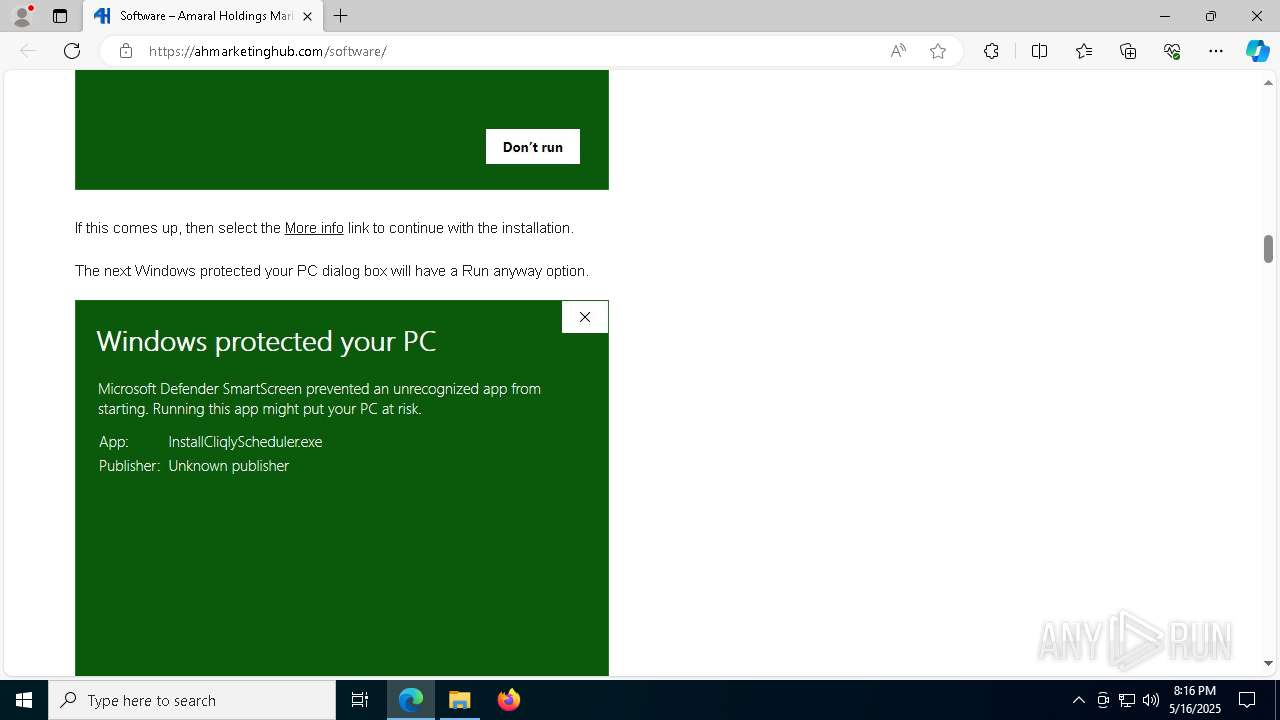Select the Software – Amaral Holdings tab
The image size is (1280, 720).
[203, 16]
